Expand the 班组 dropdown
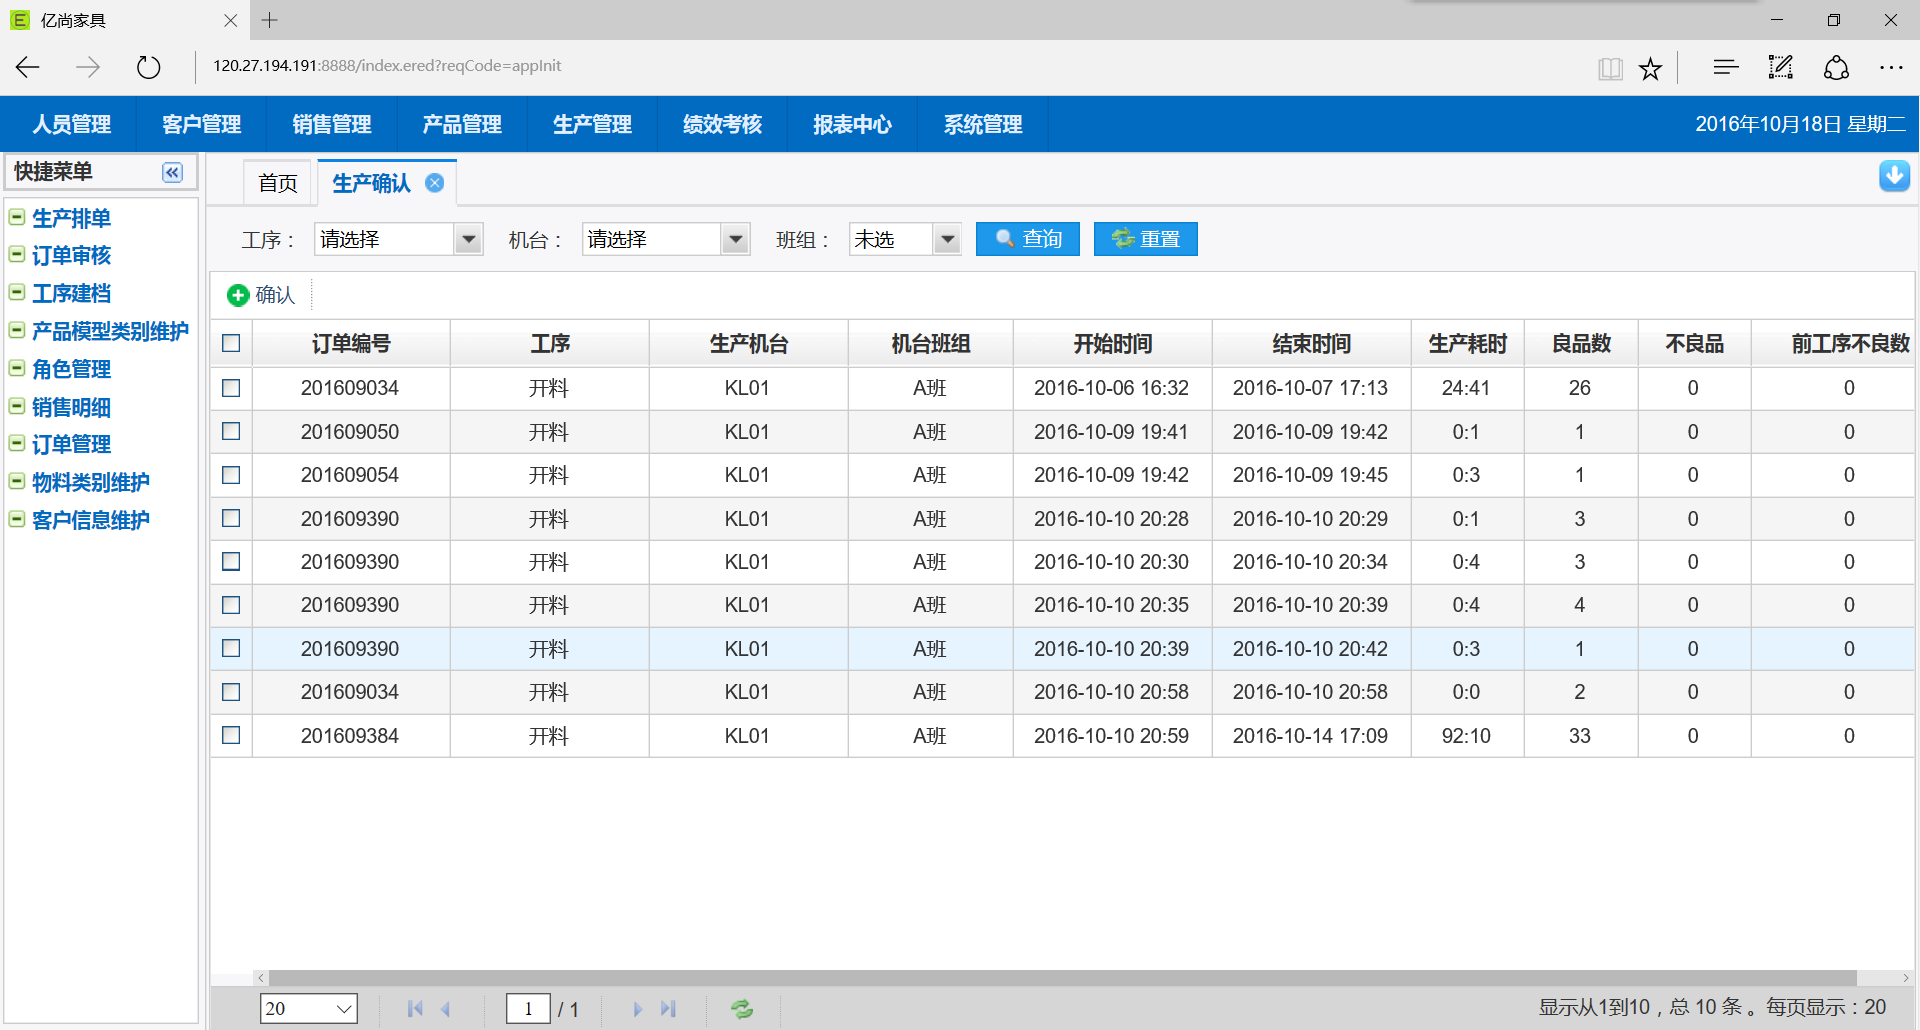 point(947,239)
